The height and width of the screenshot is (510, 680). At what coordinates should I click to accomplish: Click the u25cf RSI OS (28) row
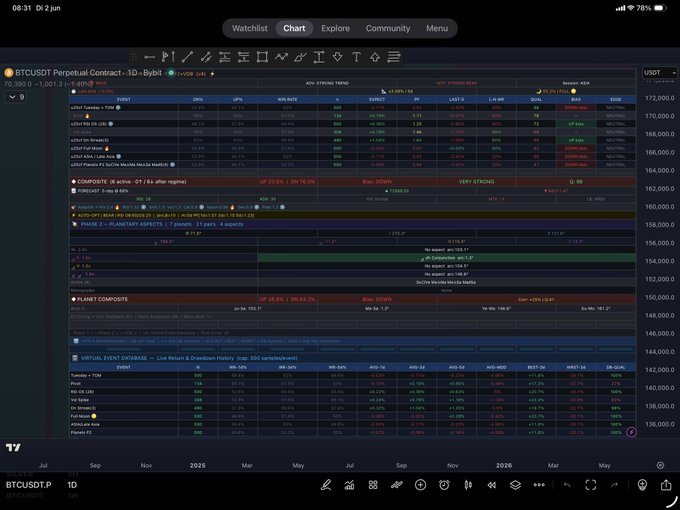coord(353,124)
